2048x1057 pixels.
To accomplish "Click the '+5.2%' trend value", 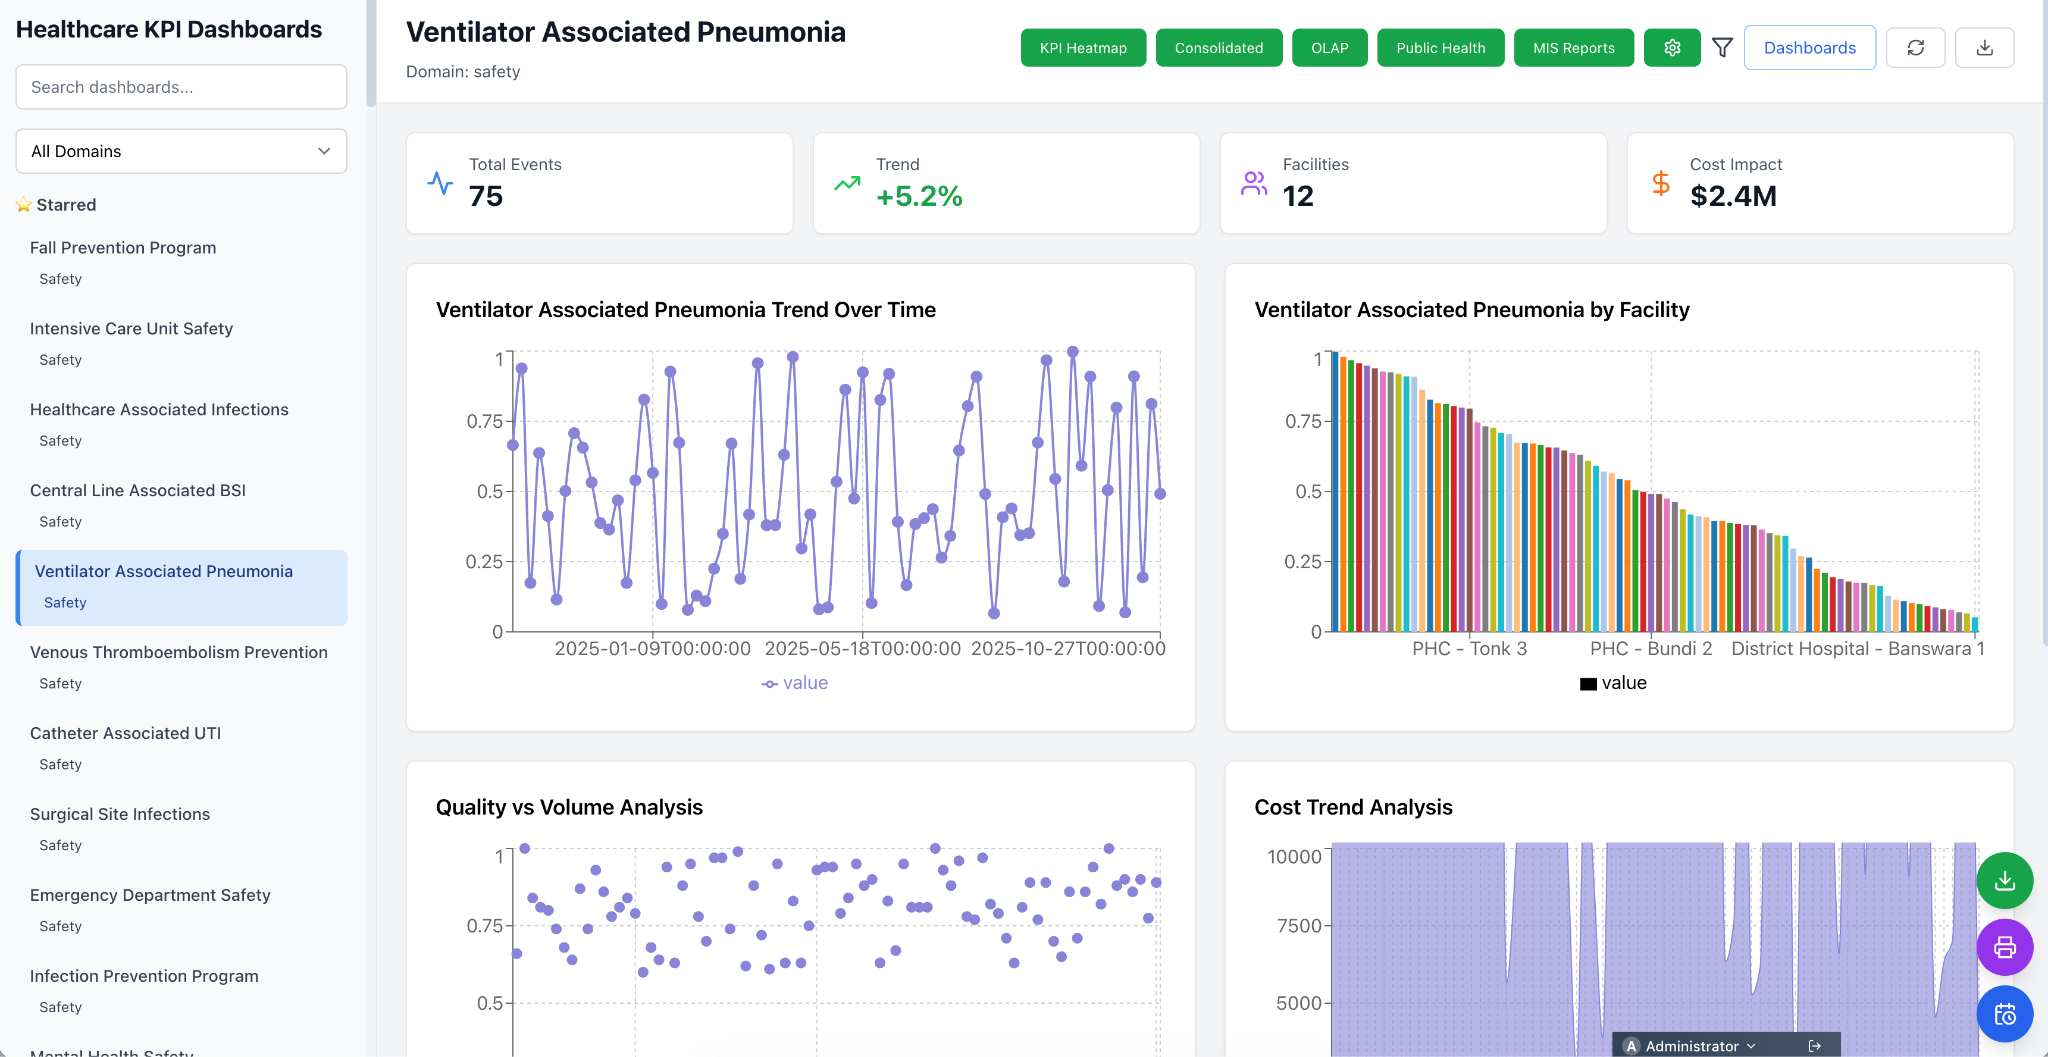I will point(919,196).
